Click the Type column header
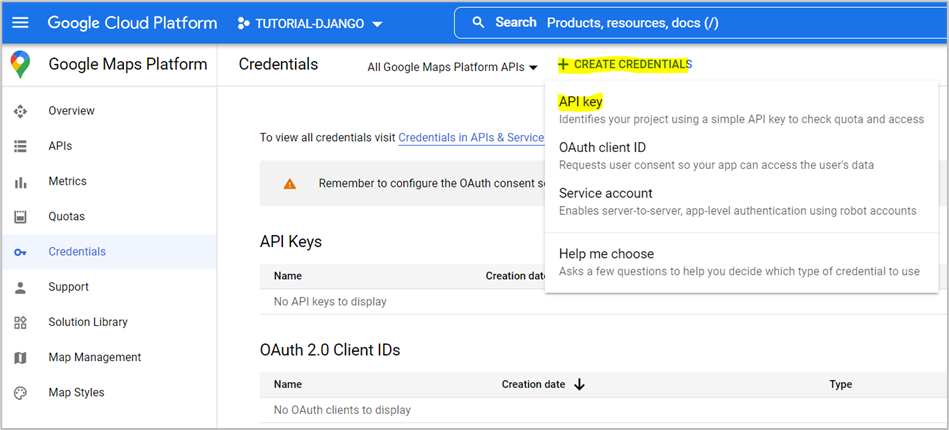 tap(841, 384)
